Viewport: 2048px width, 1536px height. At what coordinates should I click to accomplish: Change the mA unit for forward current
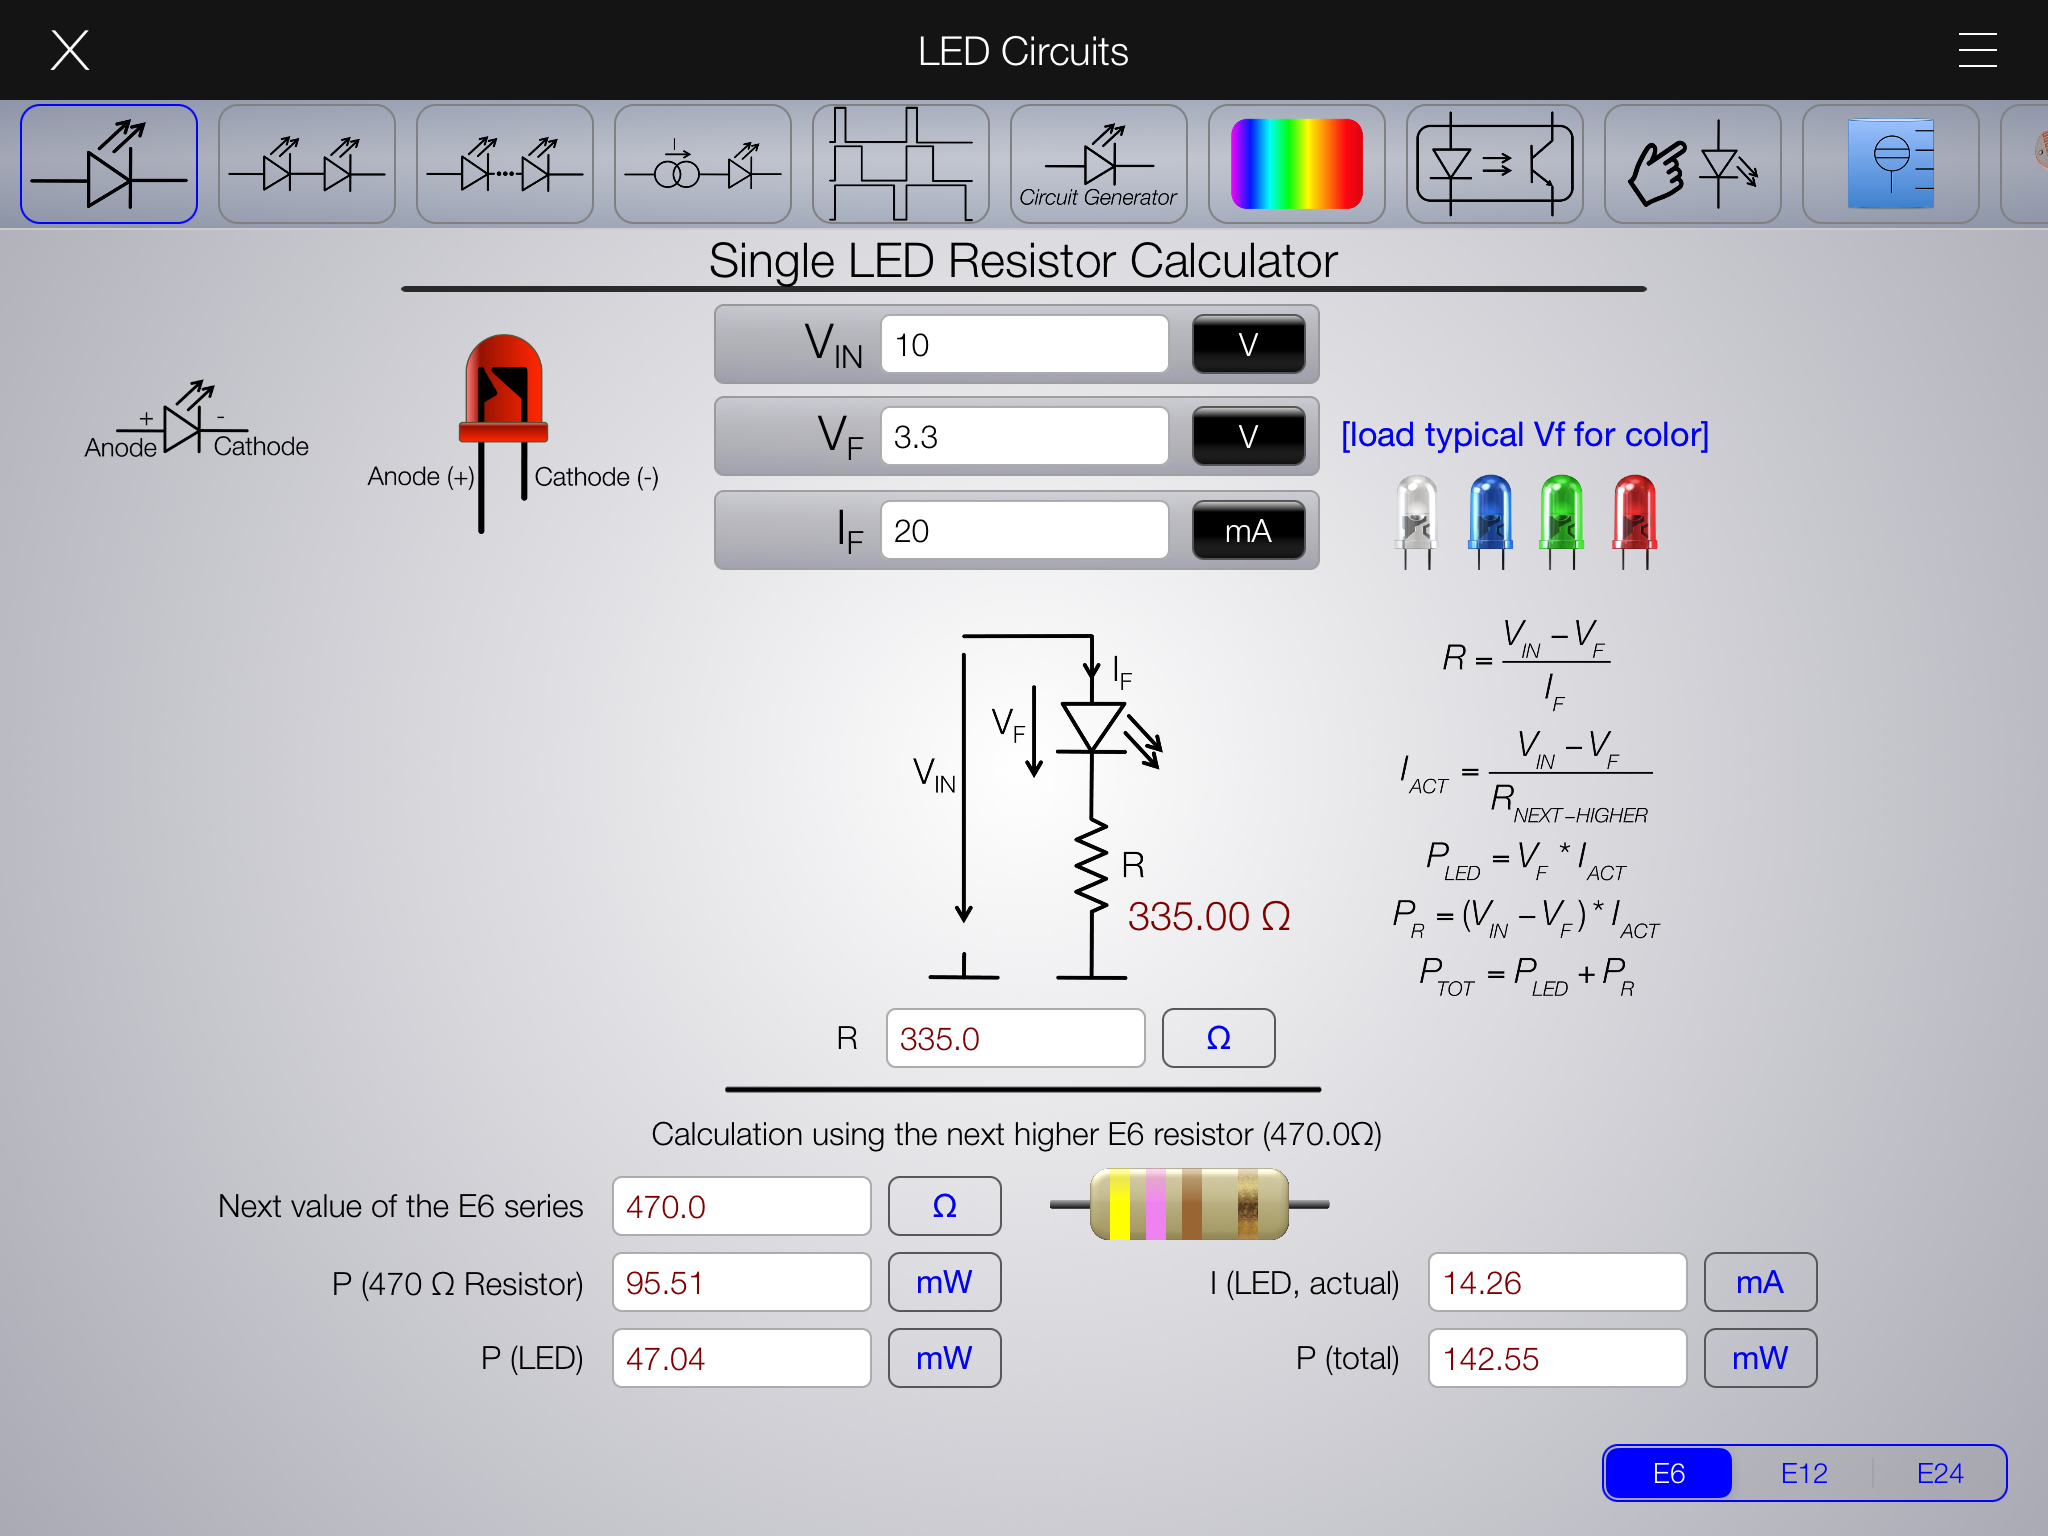coord(1248,531)
